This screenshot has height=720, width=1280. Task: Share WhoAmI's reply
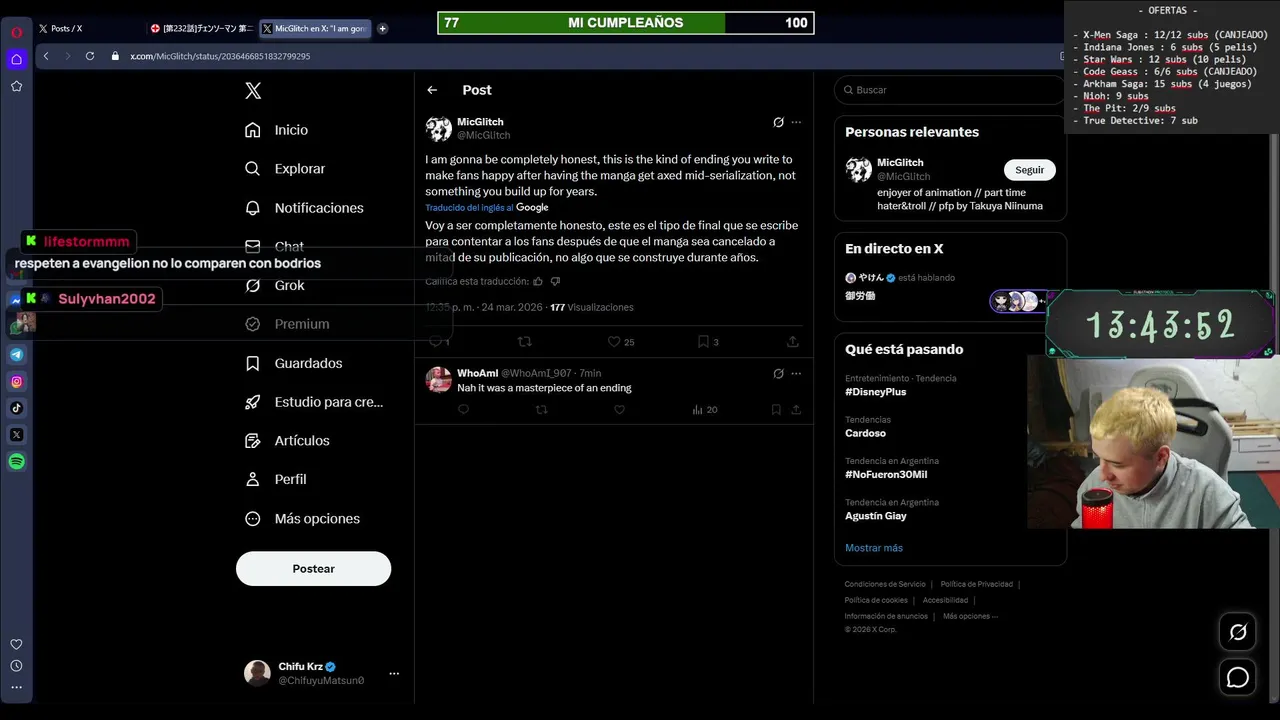796,409
